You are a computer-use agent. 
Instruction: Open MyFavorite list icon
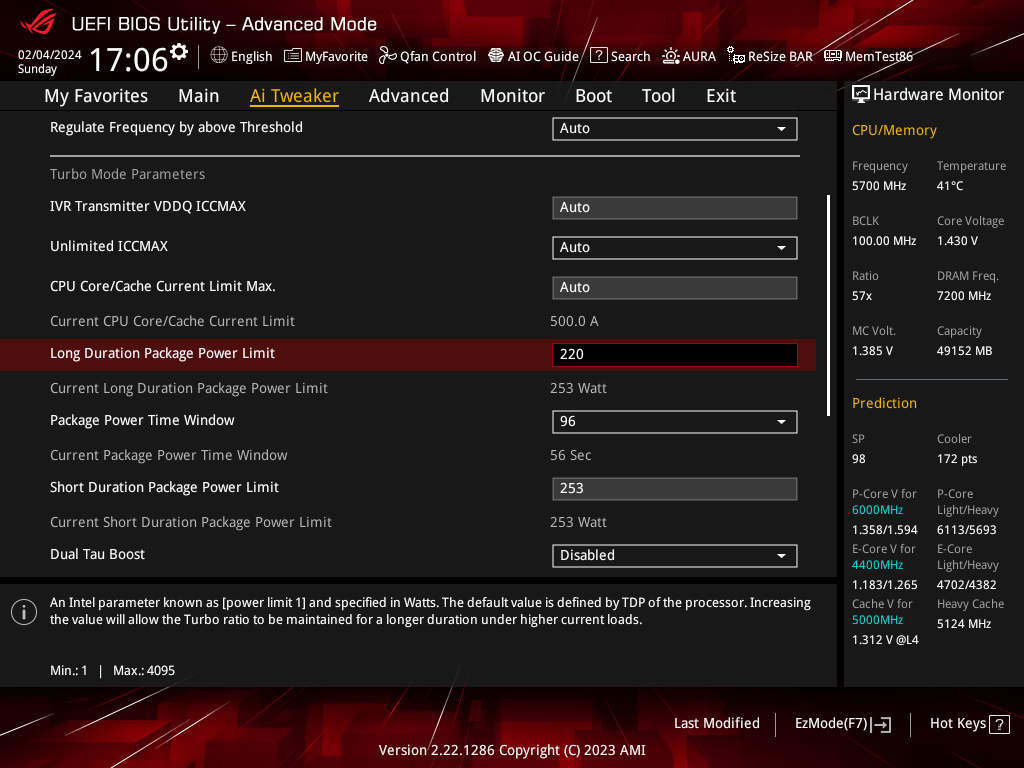[293, 56]
